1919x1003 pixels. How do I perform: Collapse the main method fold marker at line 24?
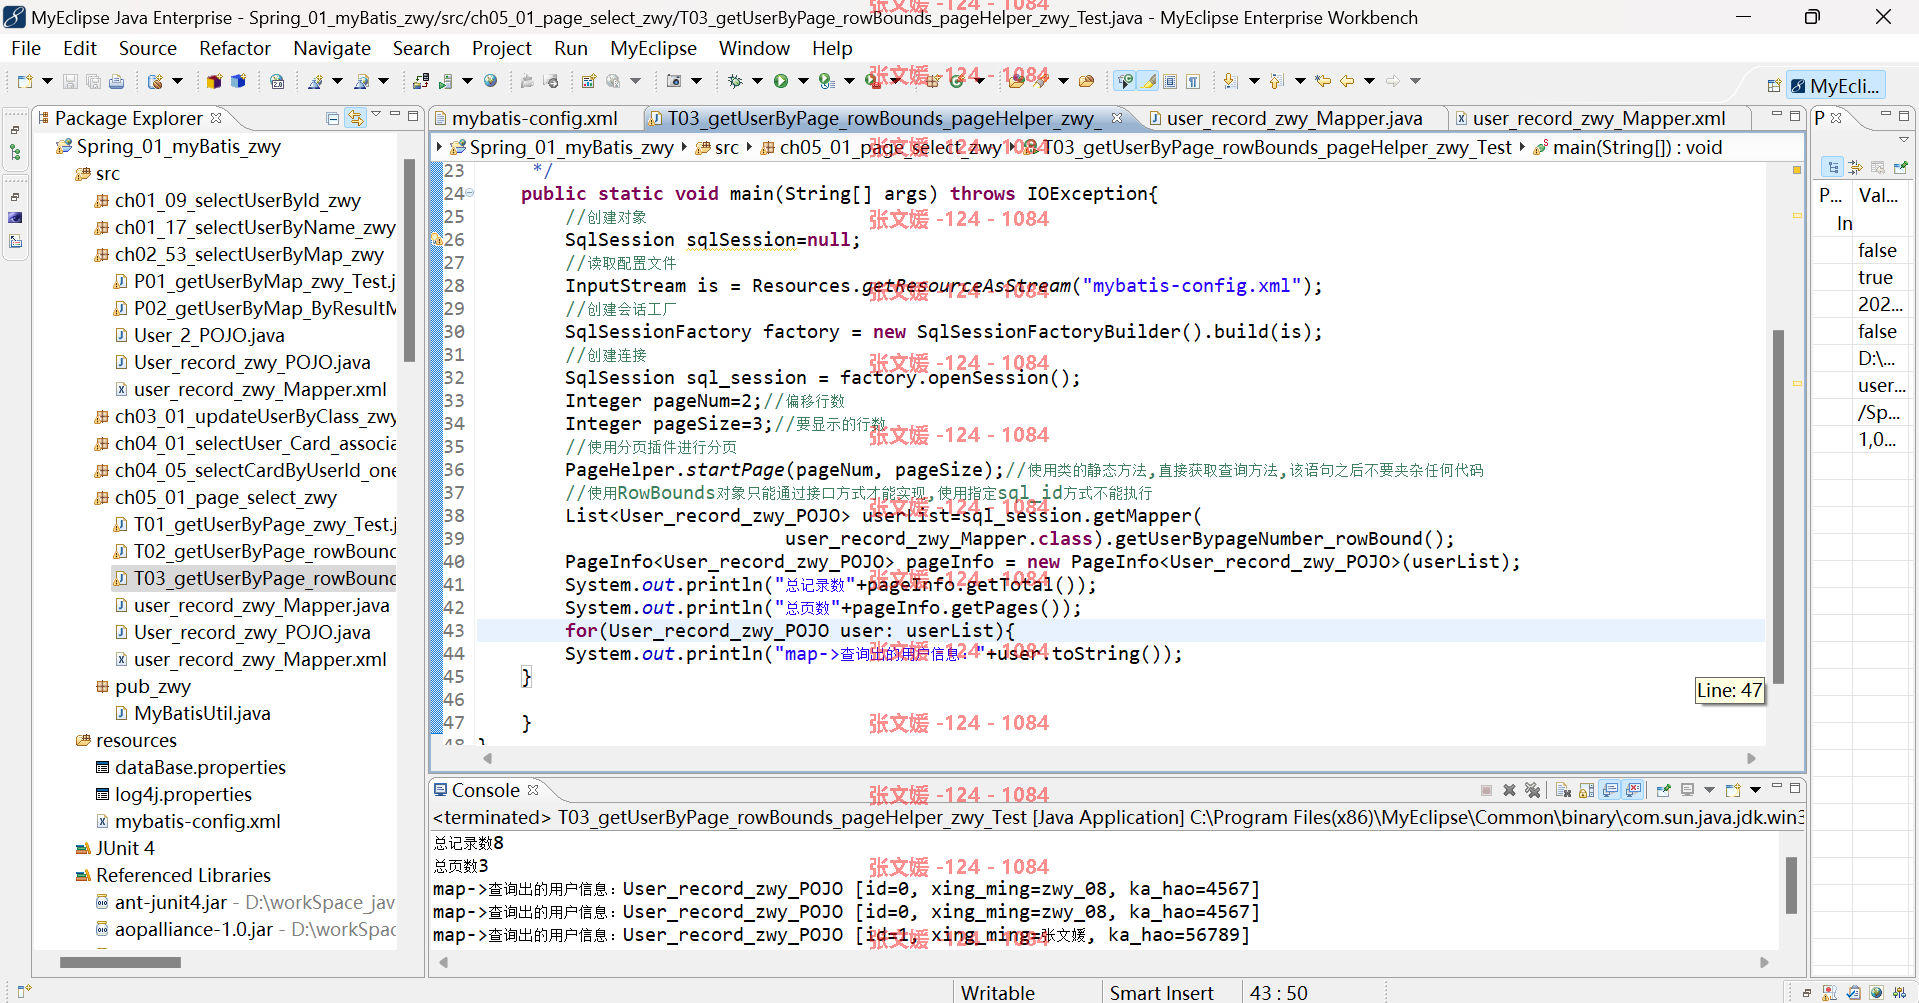tap(470, 193)
